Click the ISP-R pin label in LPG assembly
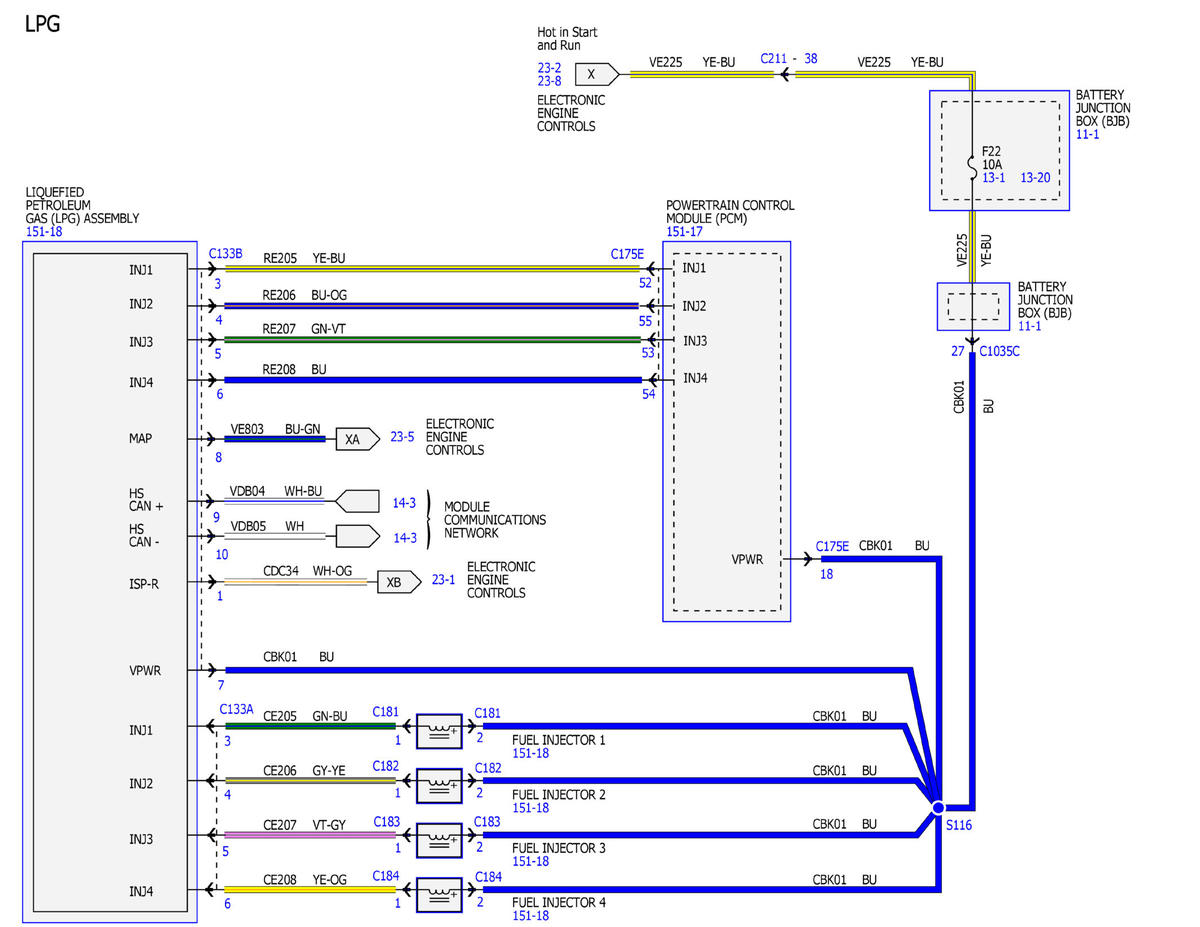 click(144, 583)
